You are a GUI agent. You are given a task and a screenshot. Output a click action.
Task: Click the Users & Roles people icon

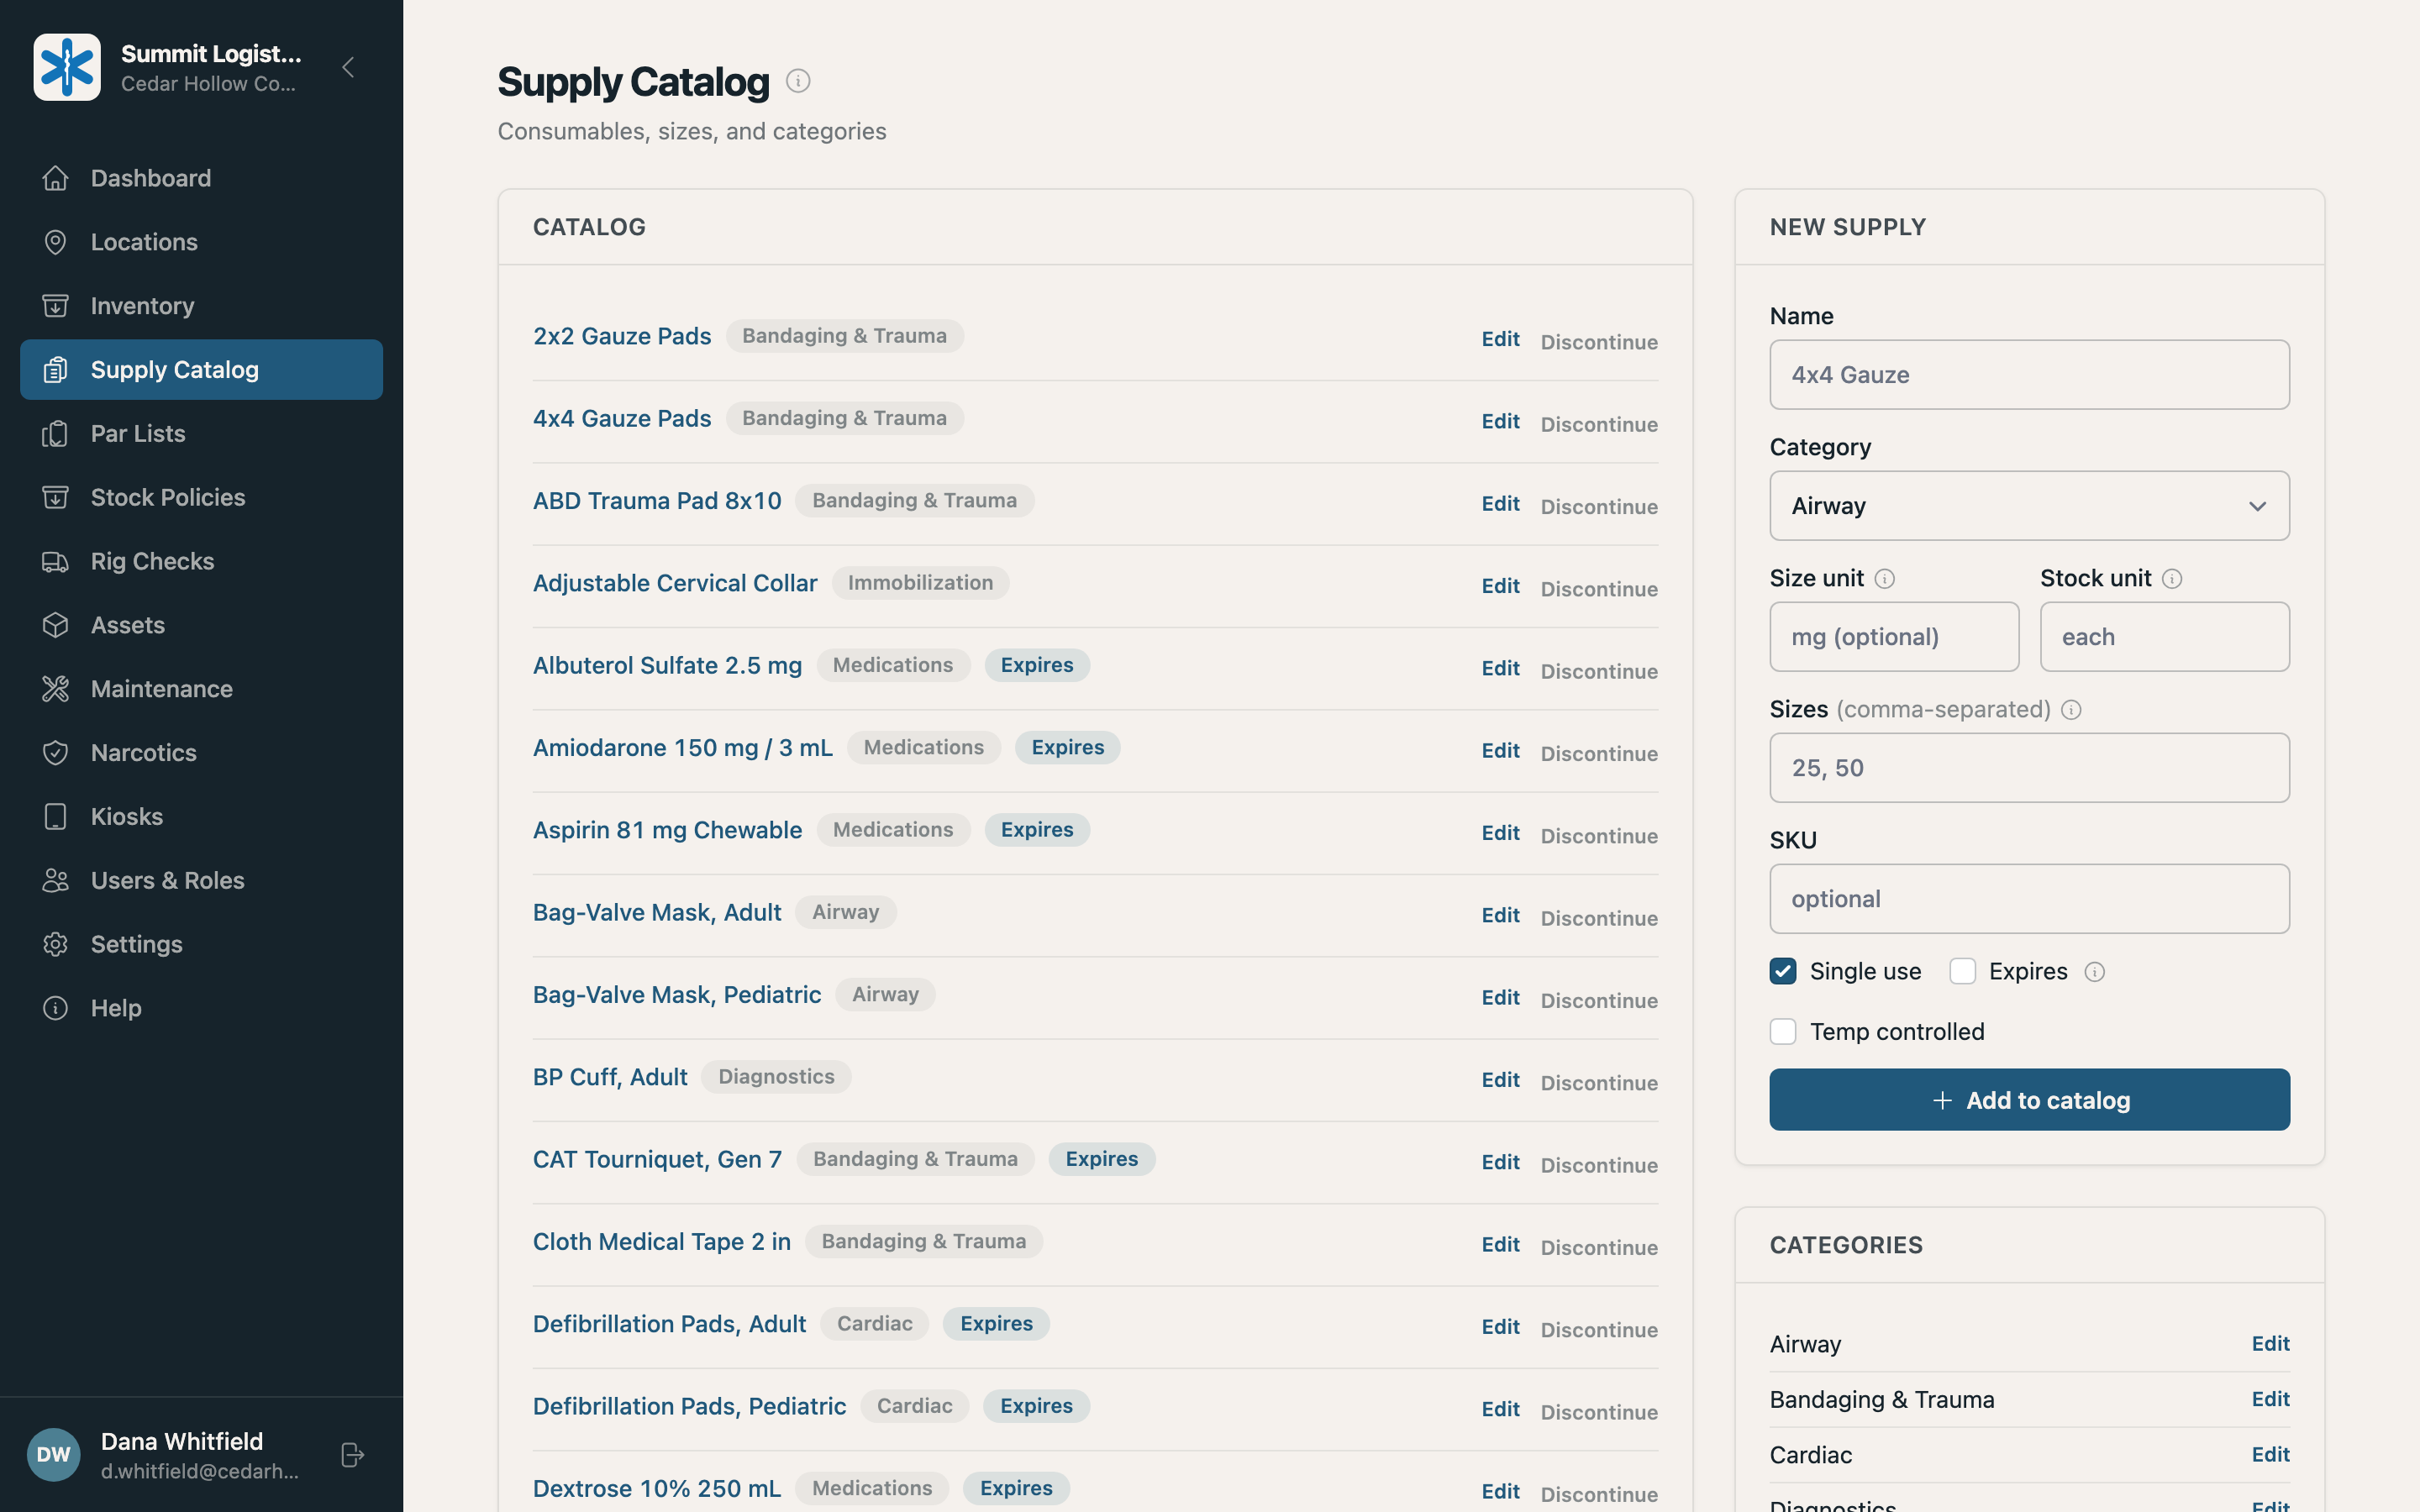coord(55,880)
